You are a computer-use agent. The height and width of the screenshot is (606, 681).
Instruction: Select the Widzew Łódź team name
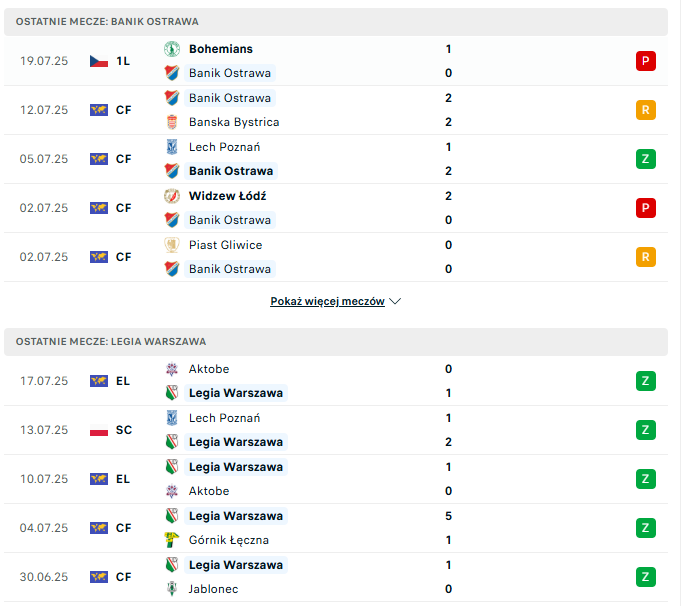tap(228, 196)
